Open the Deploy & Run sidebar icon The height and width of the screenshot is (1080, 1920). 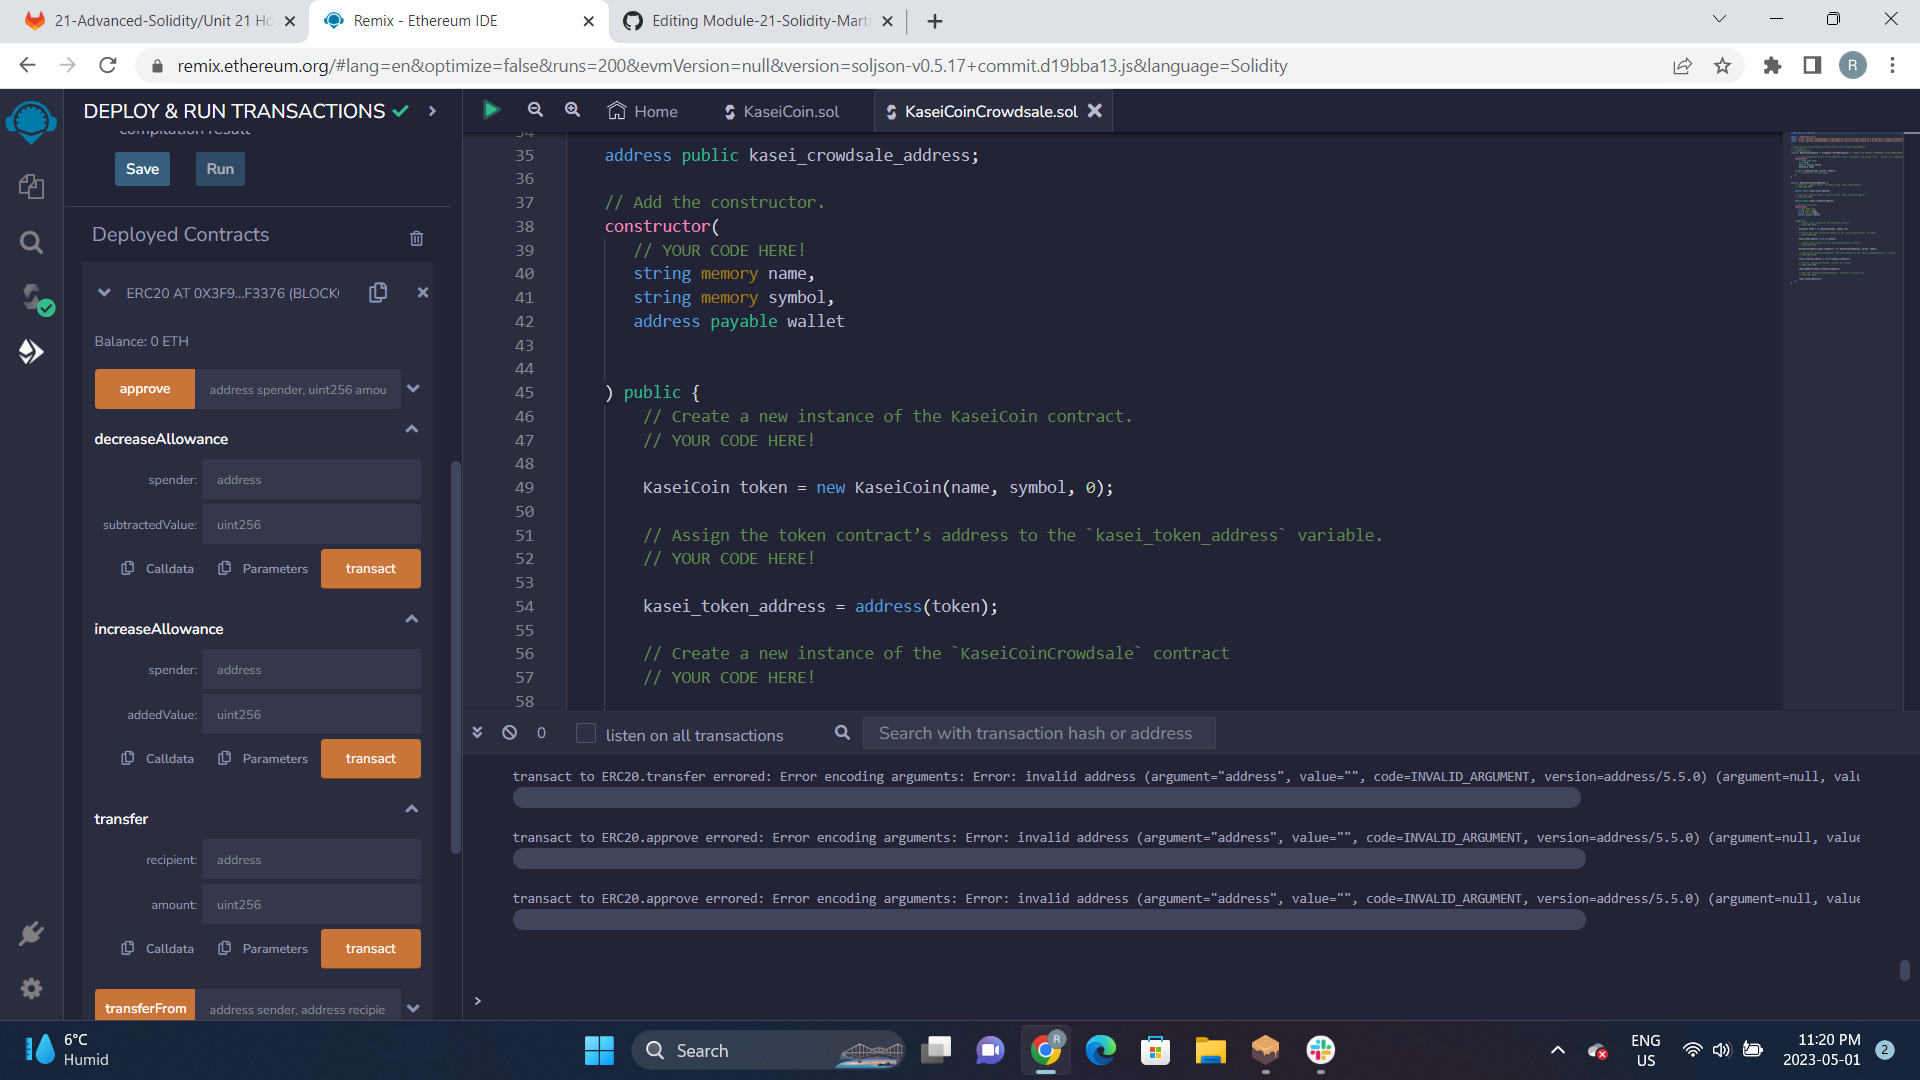pyautogui.click(x=31, y=351)
